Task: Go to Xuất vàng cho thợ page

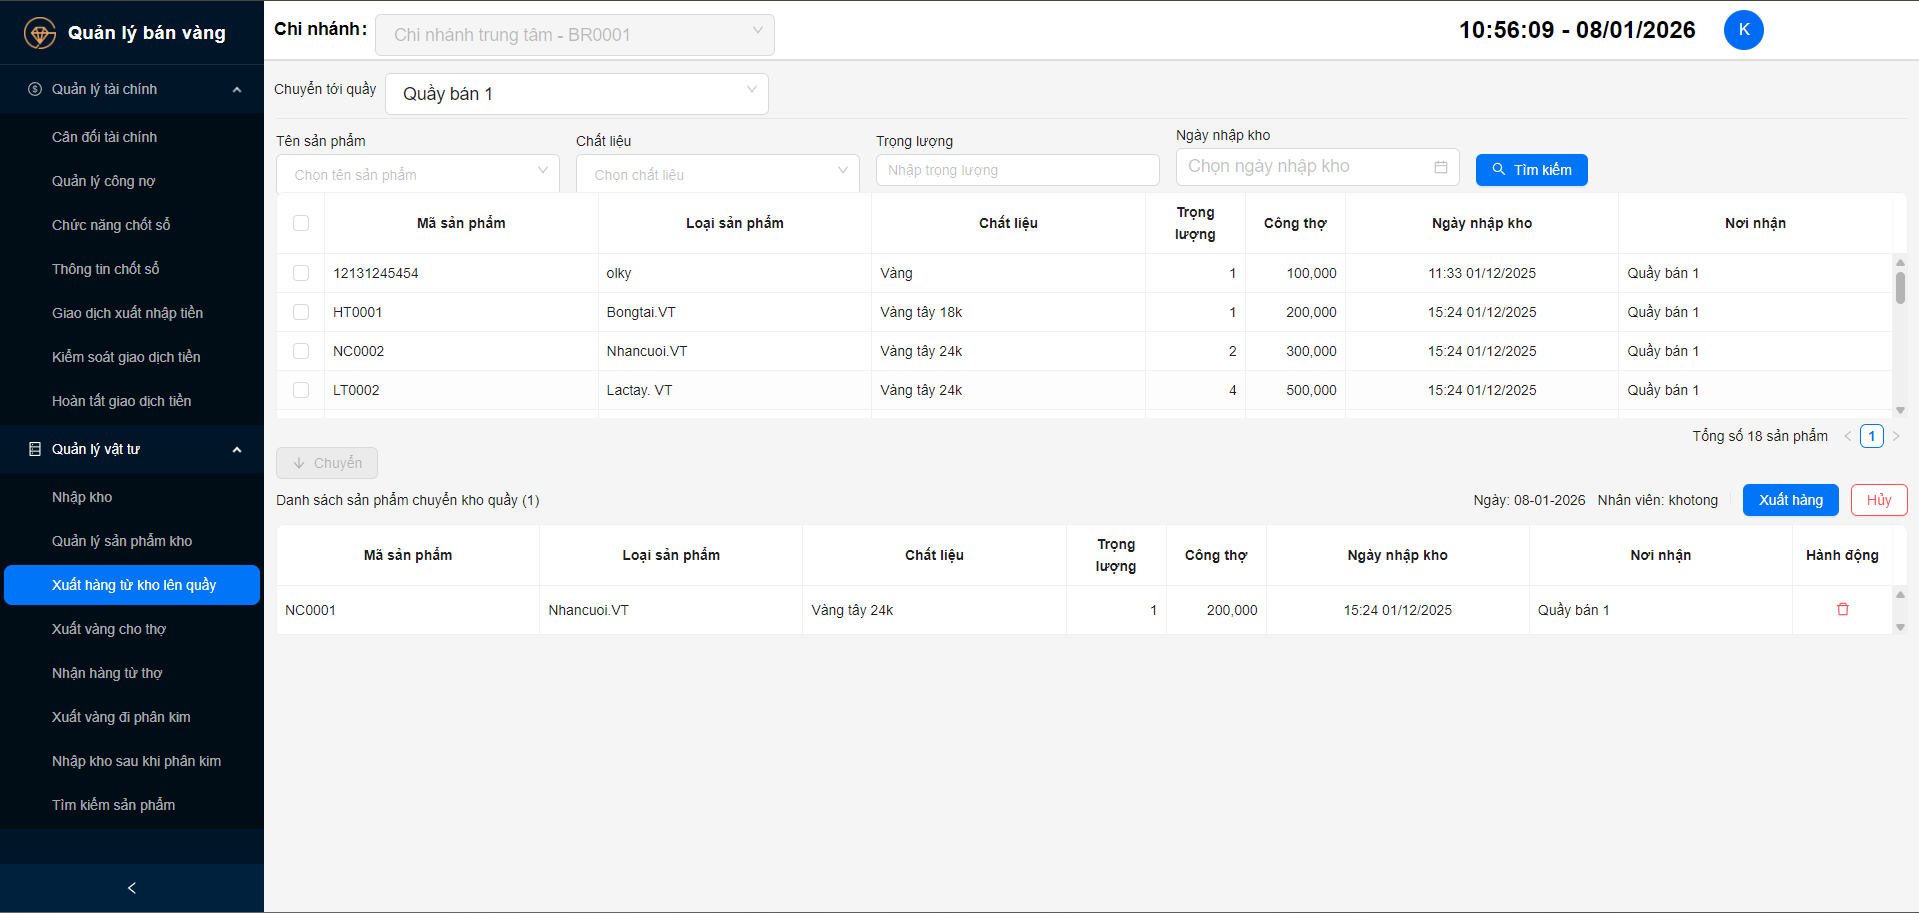Action: [x=109, y=629]
